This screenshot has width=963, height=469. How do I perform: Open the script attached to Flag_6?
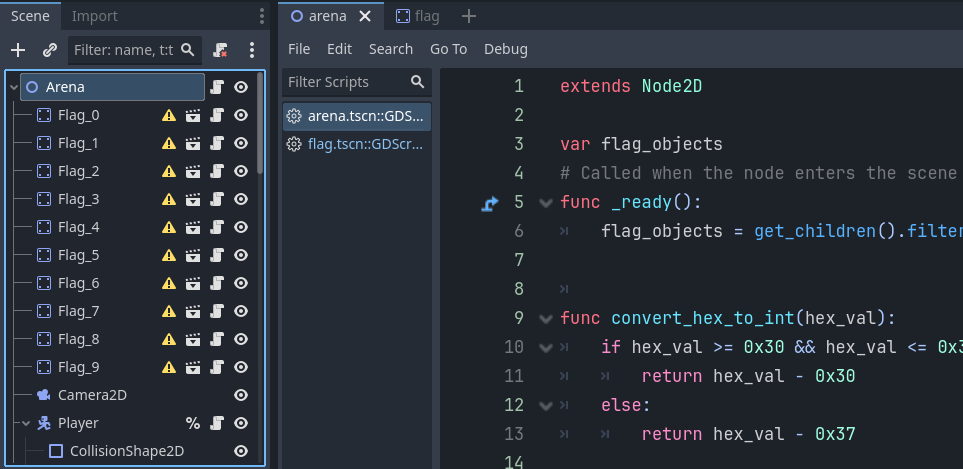pyautogui.click(x=216, y=284)
